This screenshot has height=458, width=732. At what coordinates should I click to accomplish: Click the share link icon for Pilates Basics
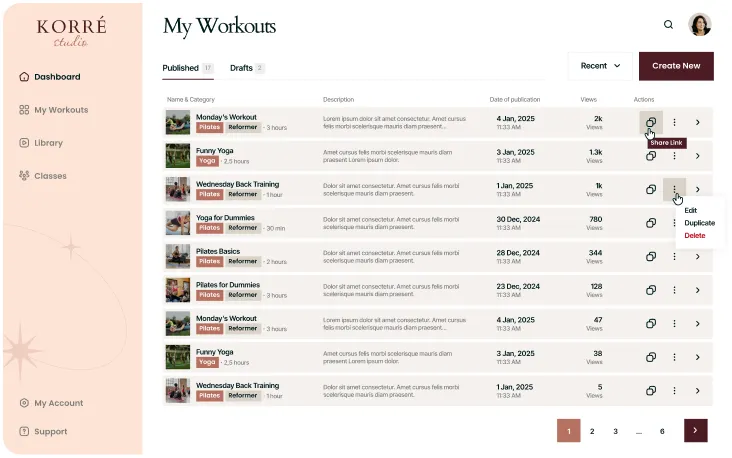pyautogui.click(x=650, y=257)
